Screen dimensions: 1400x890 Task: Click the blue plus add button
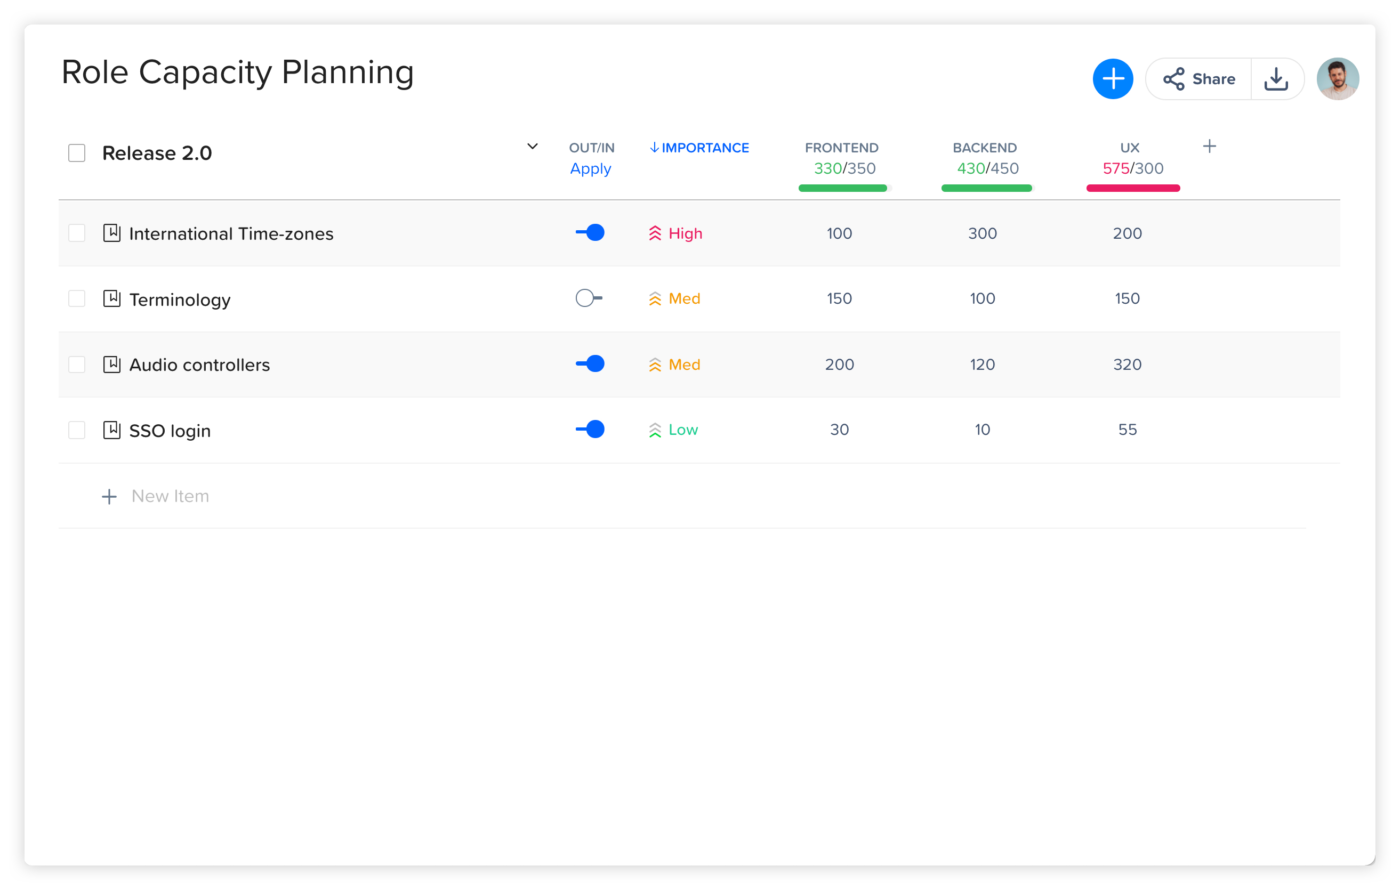tap(1112, 79)
